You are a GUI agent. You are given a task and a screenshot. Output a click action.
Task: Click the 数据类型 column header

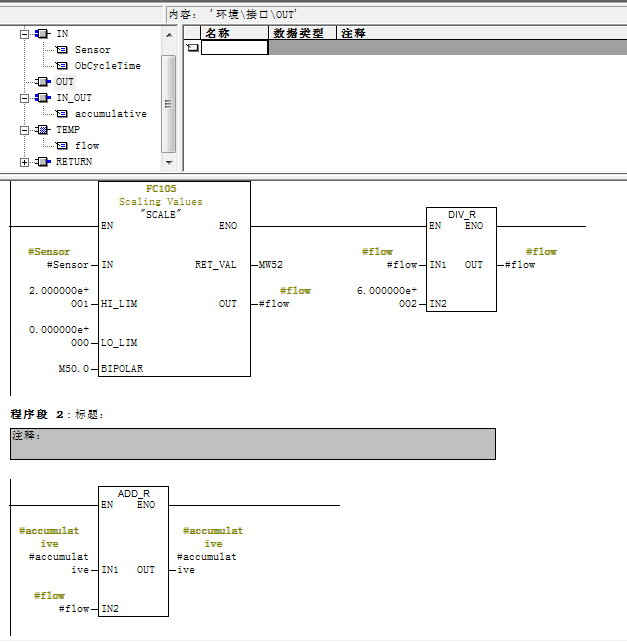click(302, 33)
